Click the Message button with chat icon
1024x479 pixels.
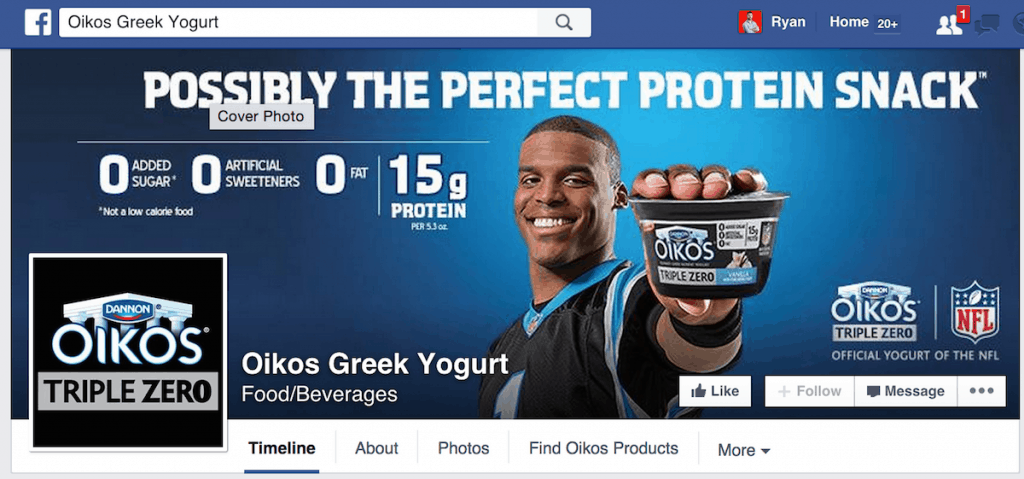click(x=906, y=391)
